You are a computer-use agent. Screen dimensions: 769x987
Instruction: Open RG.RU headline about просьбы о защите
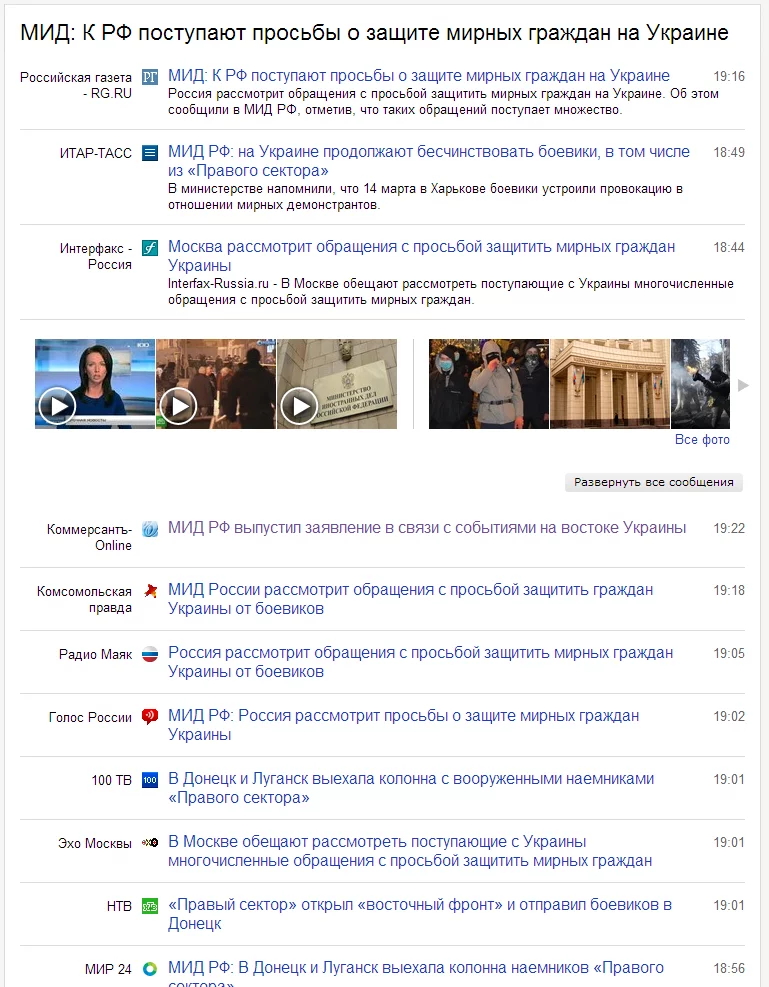coord(418,76)
